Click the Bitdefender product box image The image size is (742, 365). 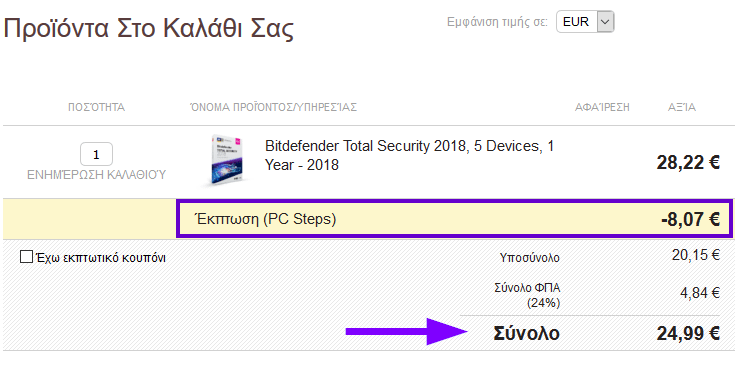226,160
